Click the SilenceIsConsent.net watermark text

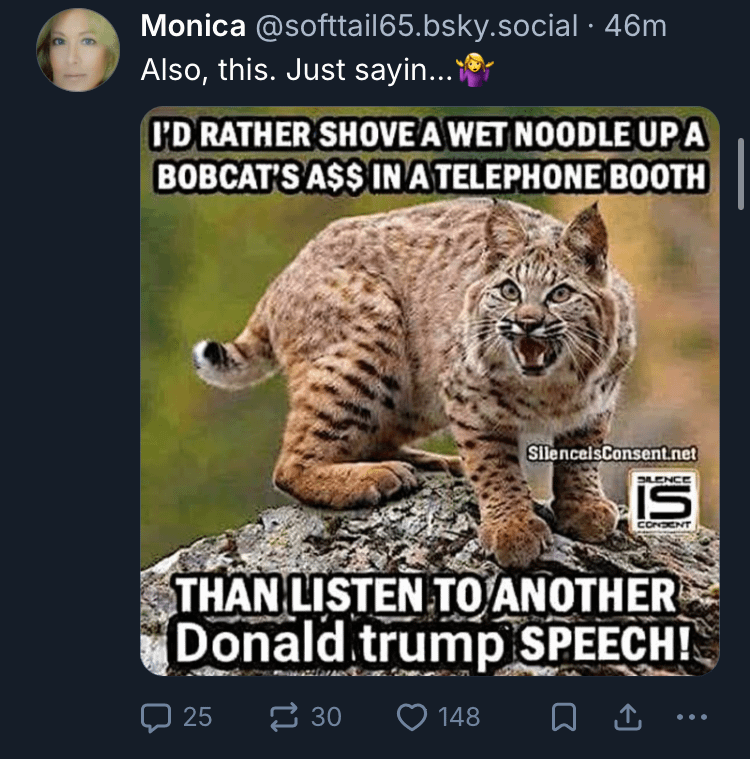[x=612, y=452]
